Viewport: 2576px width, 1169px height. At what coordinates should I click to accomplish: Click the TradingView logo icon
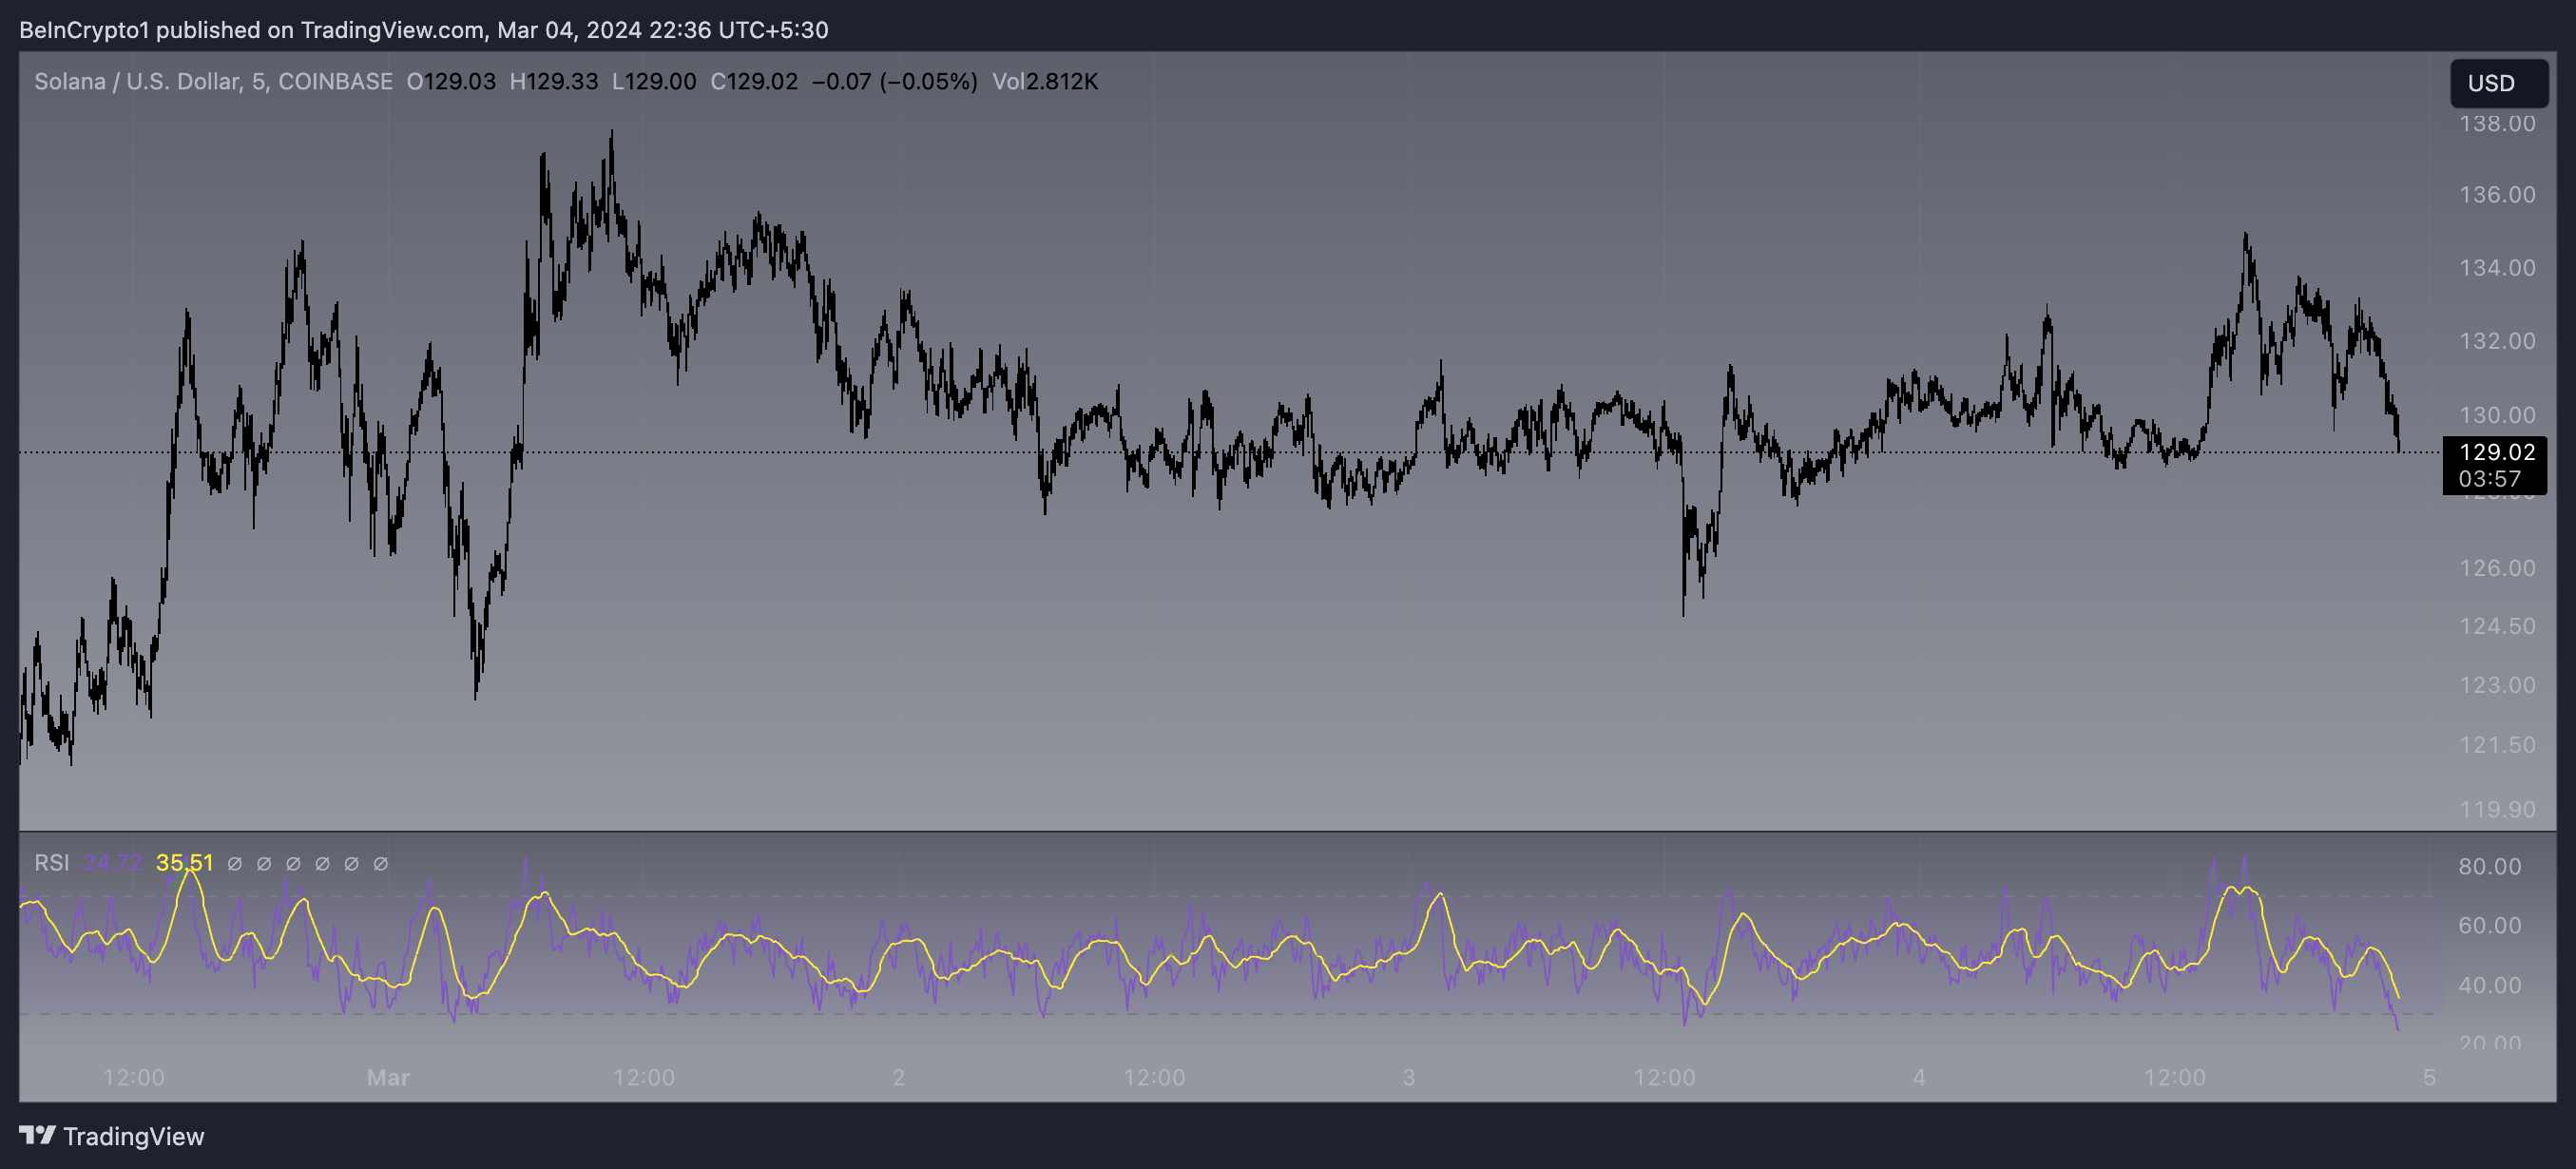[x=37, y=1135]
